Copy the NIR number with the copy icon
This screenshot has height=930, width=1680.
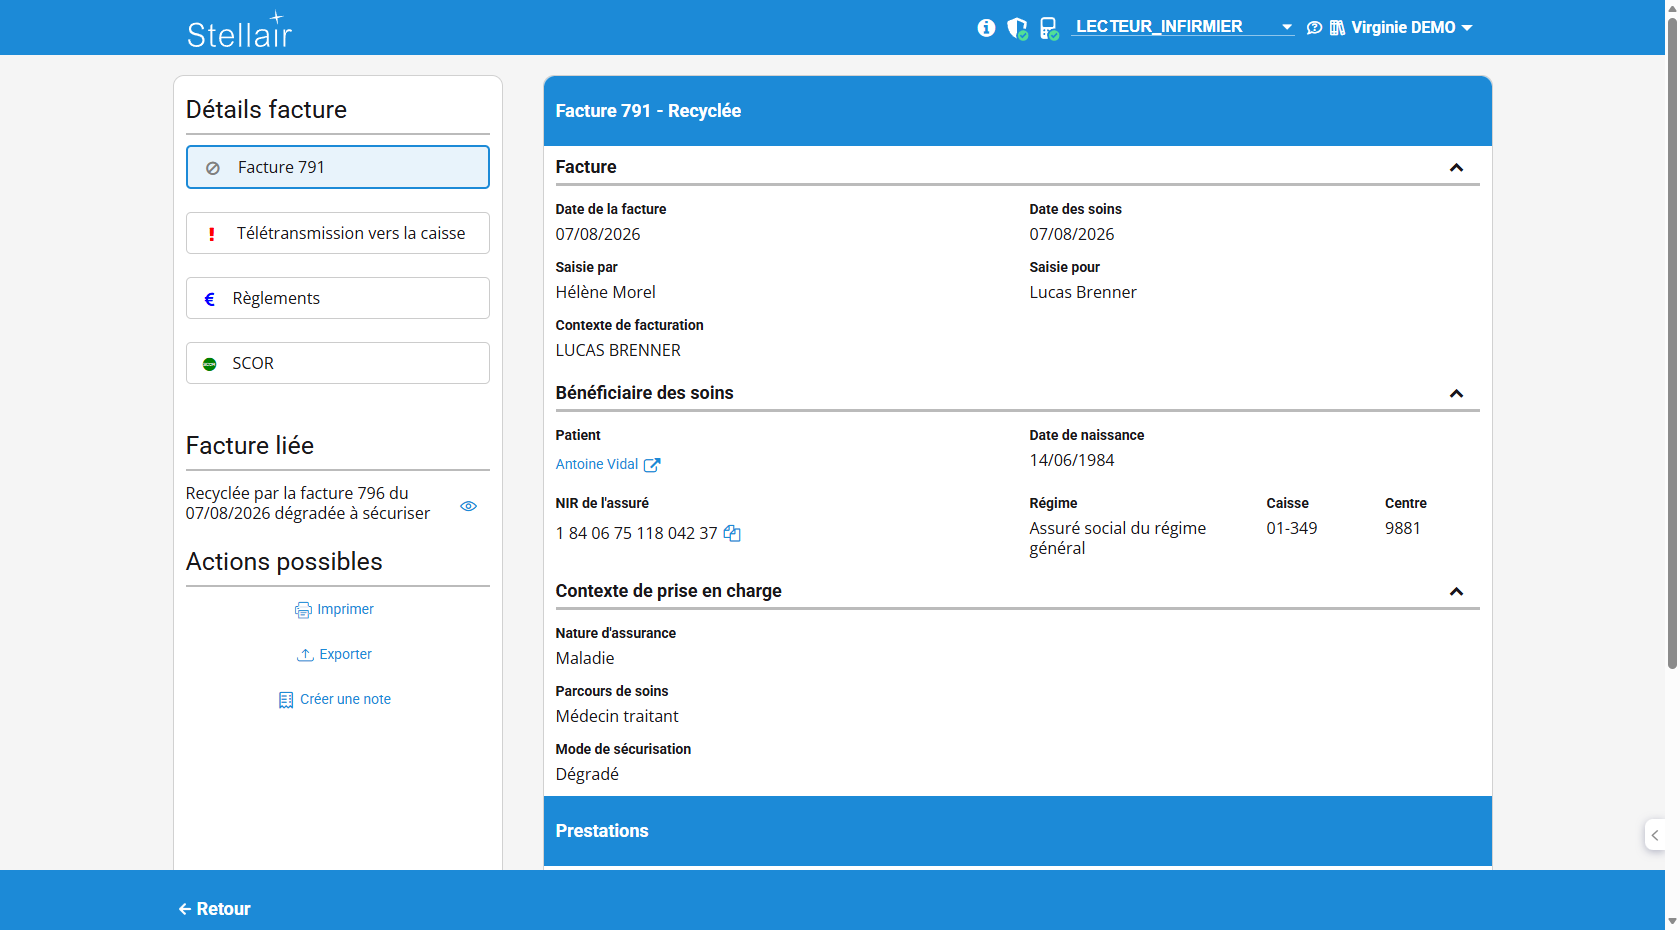coord(732,534)
